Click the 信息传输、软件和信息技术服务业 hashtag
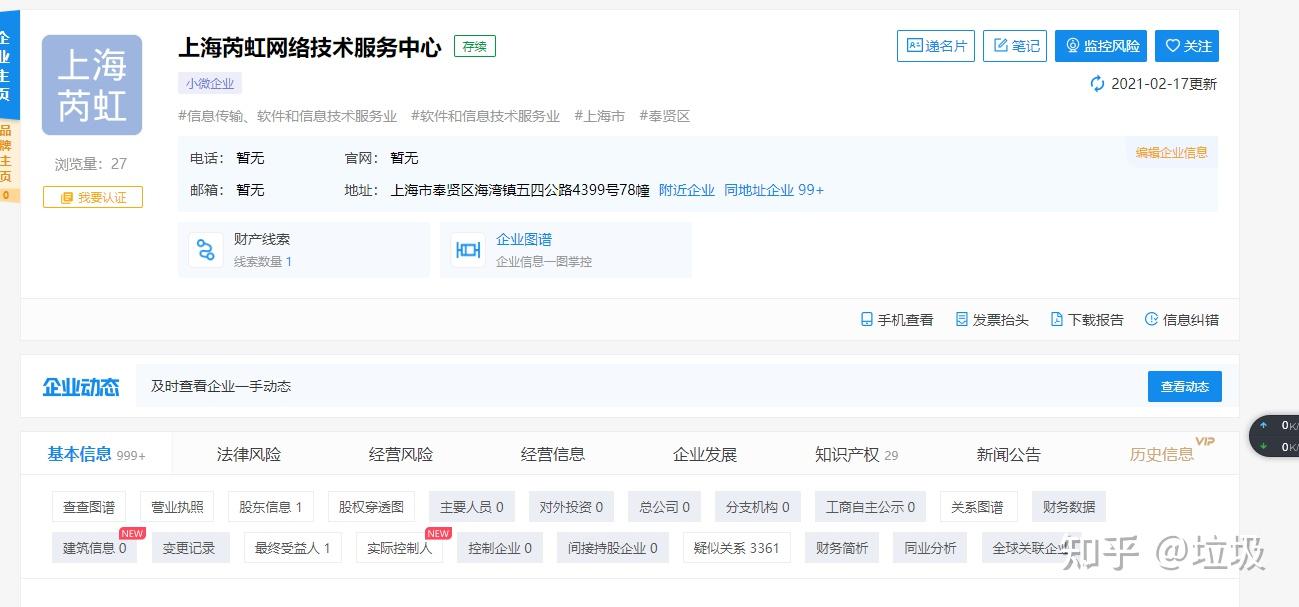1299x607 pixels. click(x=287, y=116)
